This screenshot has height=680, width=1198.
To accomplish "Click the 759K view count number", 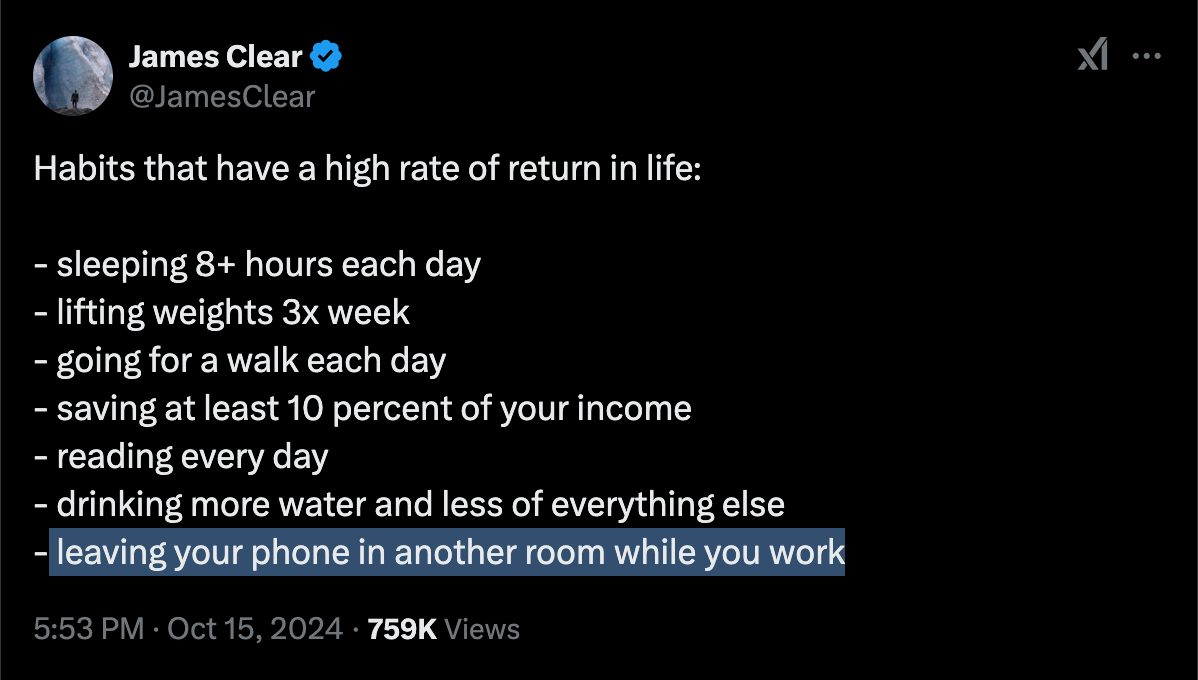I will pos(402,629).
